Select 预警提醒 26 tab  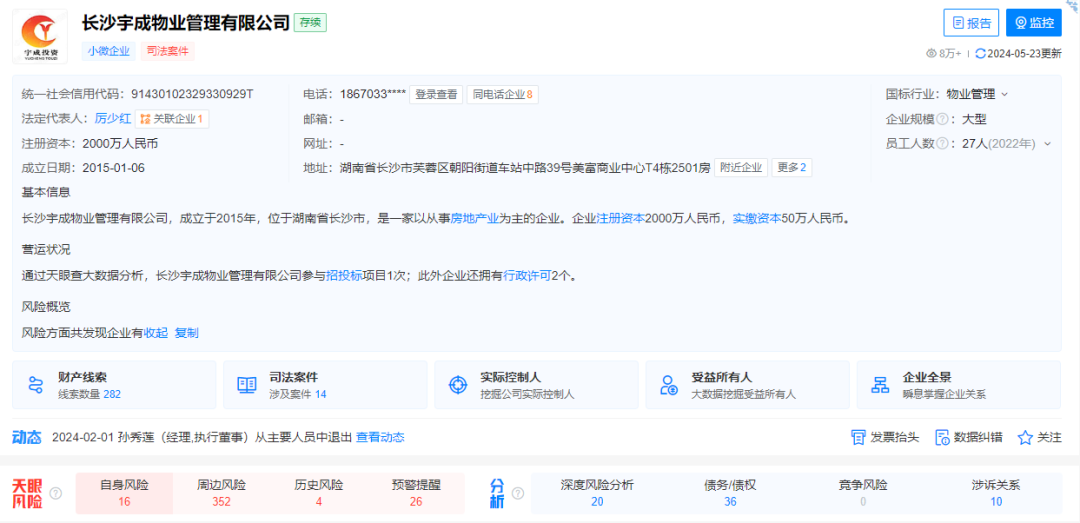[x=416, y=493]
